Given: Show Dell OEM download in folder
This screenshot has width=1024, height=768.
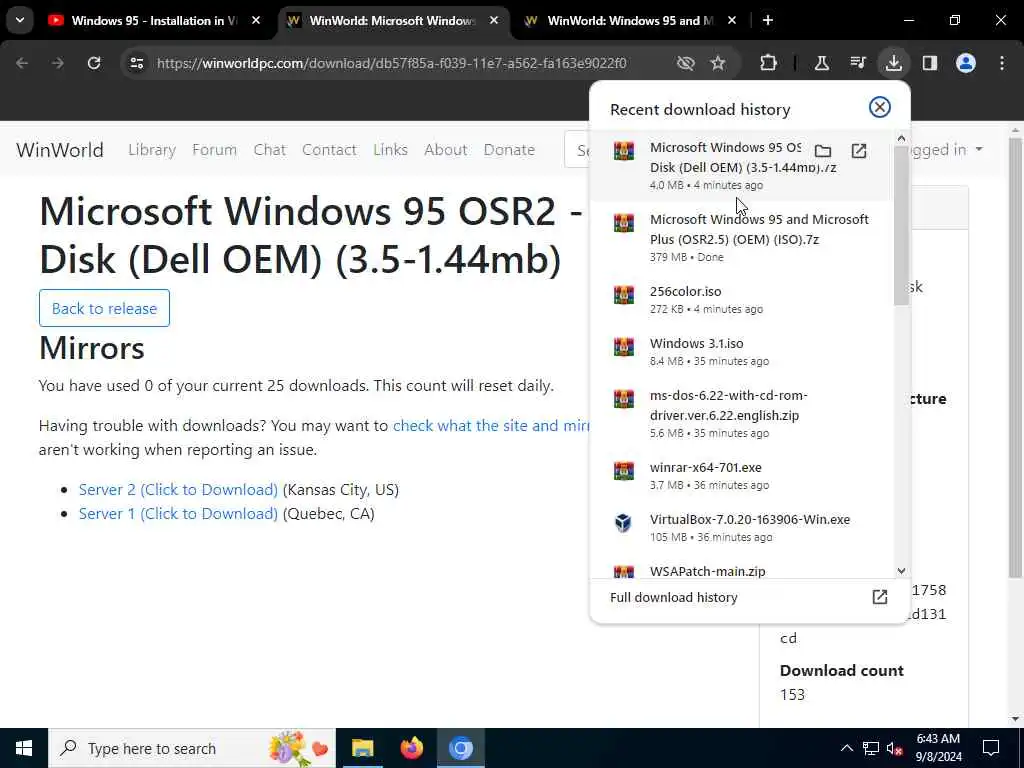Looking at the screenshot, I should (x=823, y=152).
